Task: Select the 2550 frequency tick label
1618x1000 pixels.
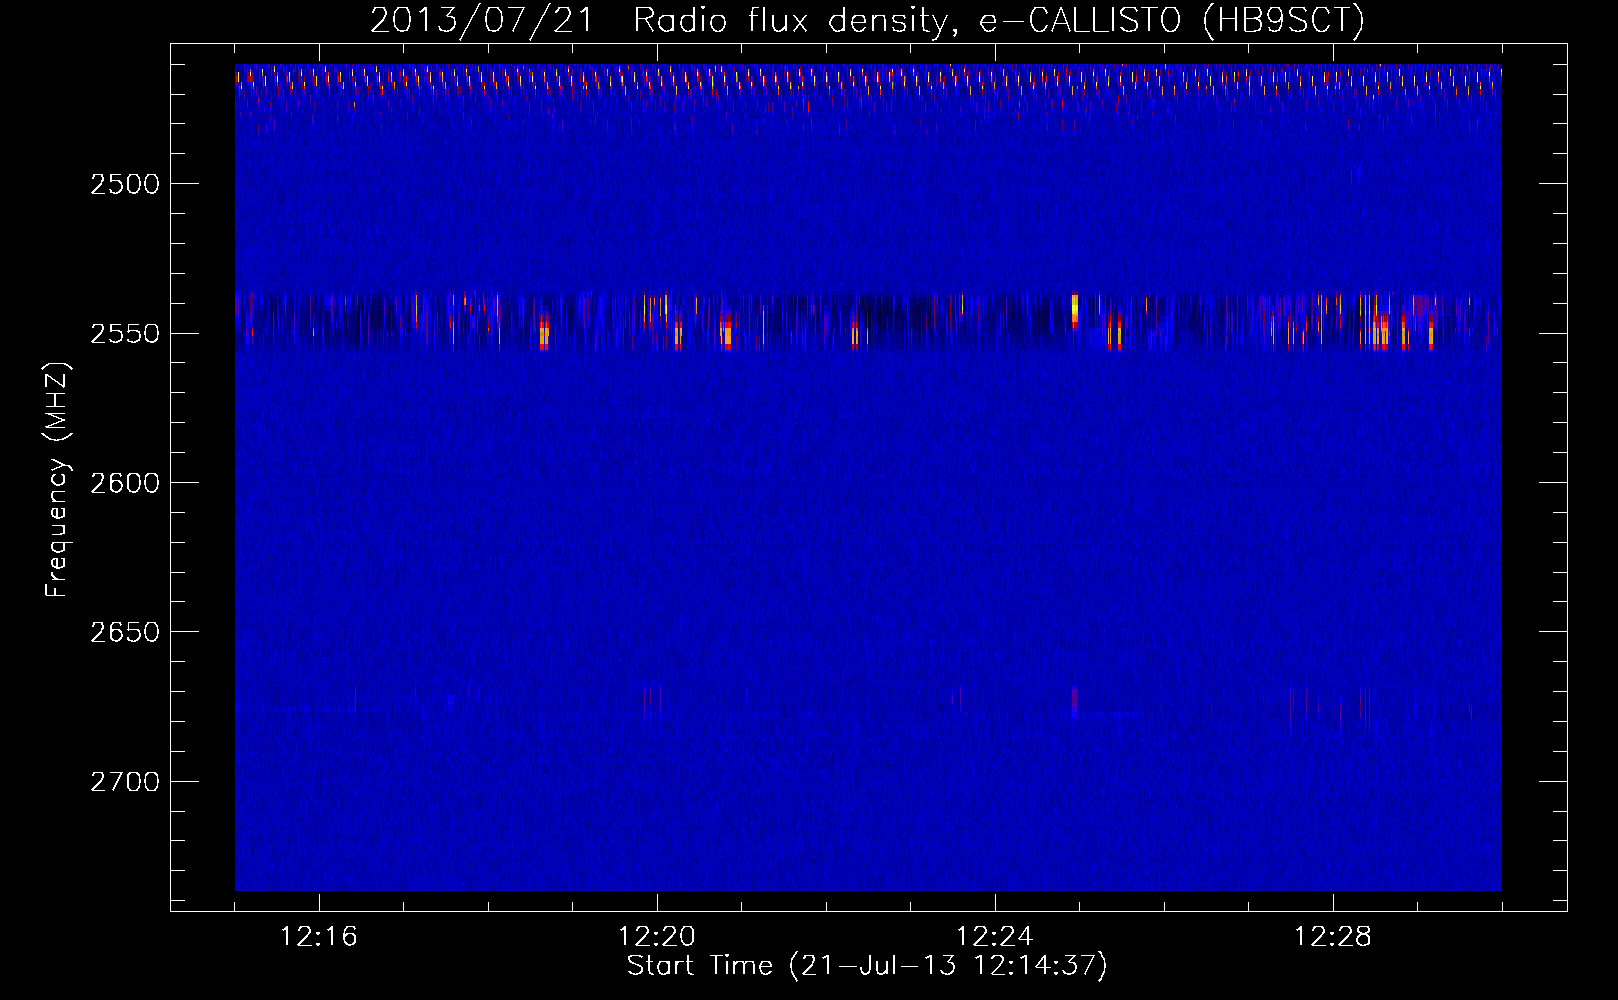Action: tap(125, 333)
